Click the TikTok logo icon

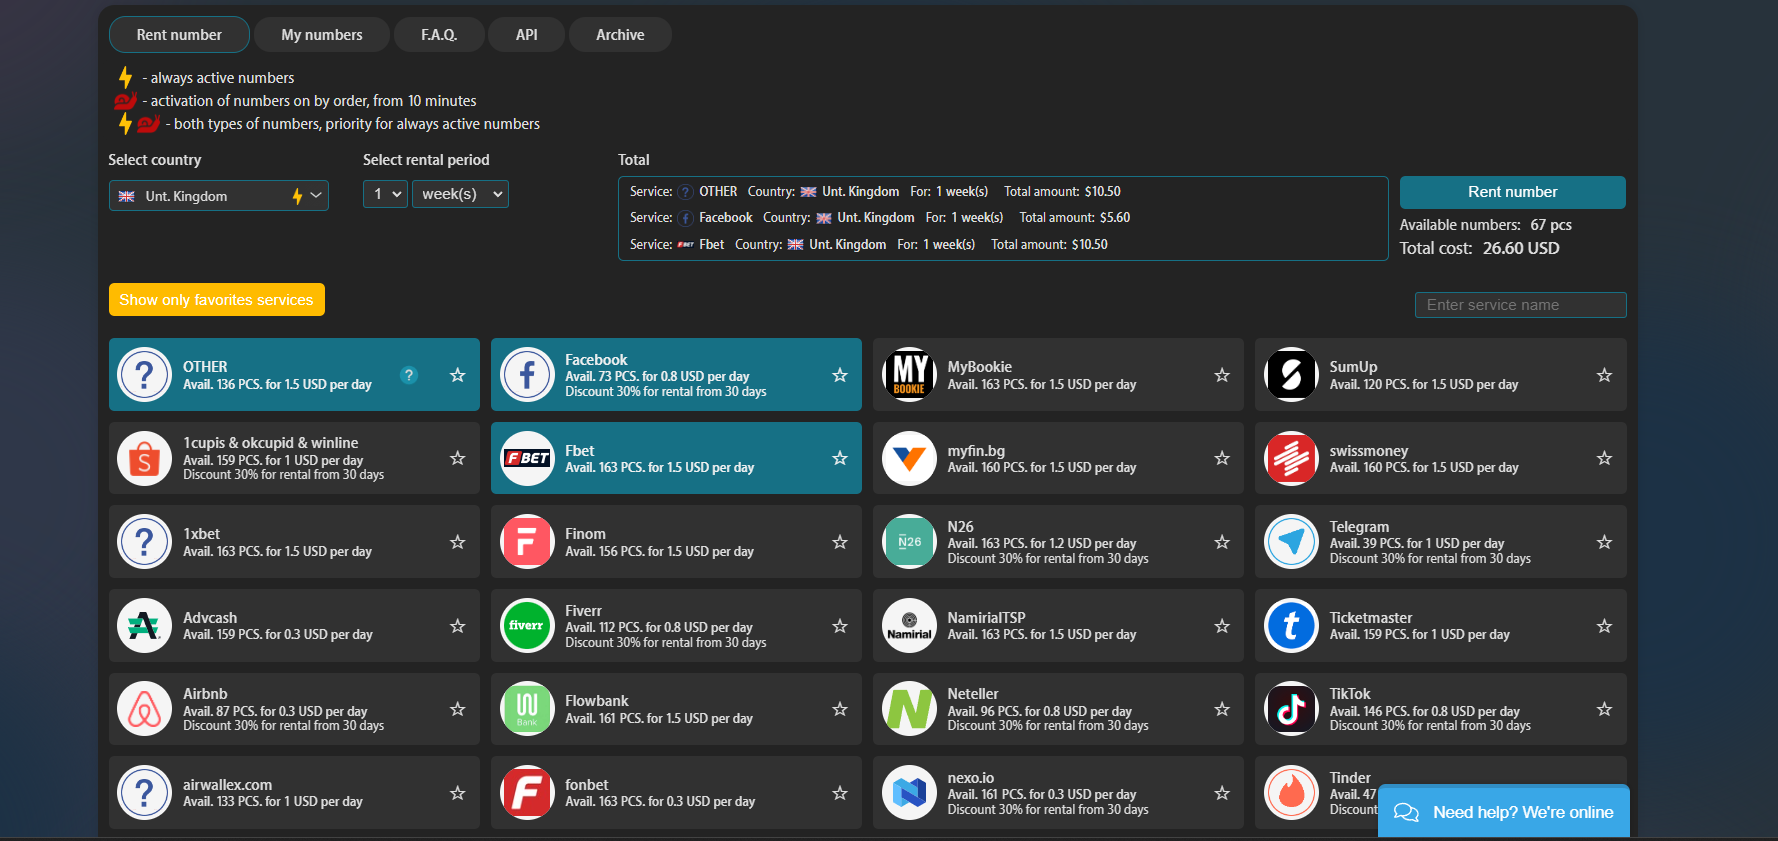pyautogui.click(x=1291, y=709)
